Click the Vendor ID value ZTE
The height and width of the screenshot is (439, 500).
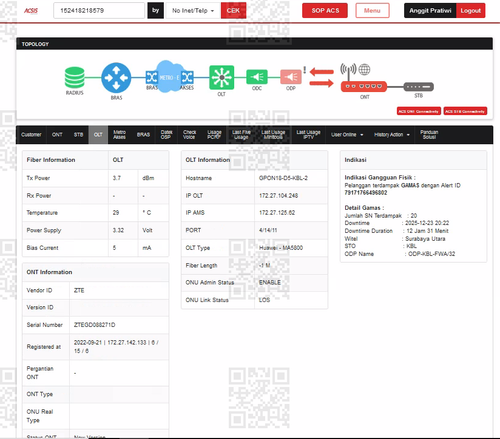click(x=79, y=290)
